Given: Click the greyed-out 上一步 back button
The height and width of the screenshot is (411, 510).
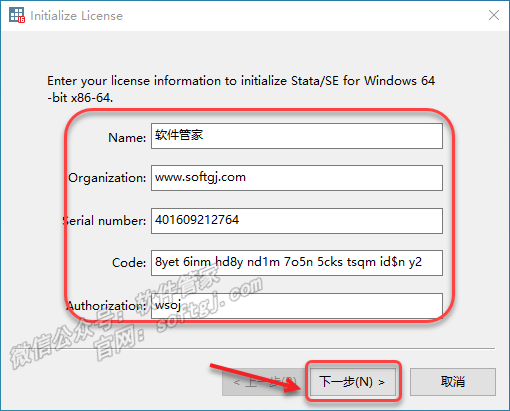Looking at the screenshot, I should pos(264,382).
